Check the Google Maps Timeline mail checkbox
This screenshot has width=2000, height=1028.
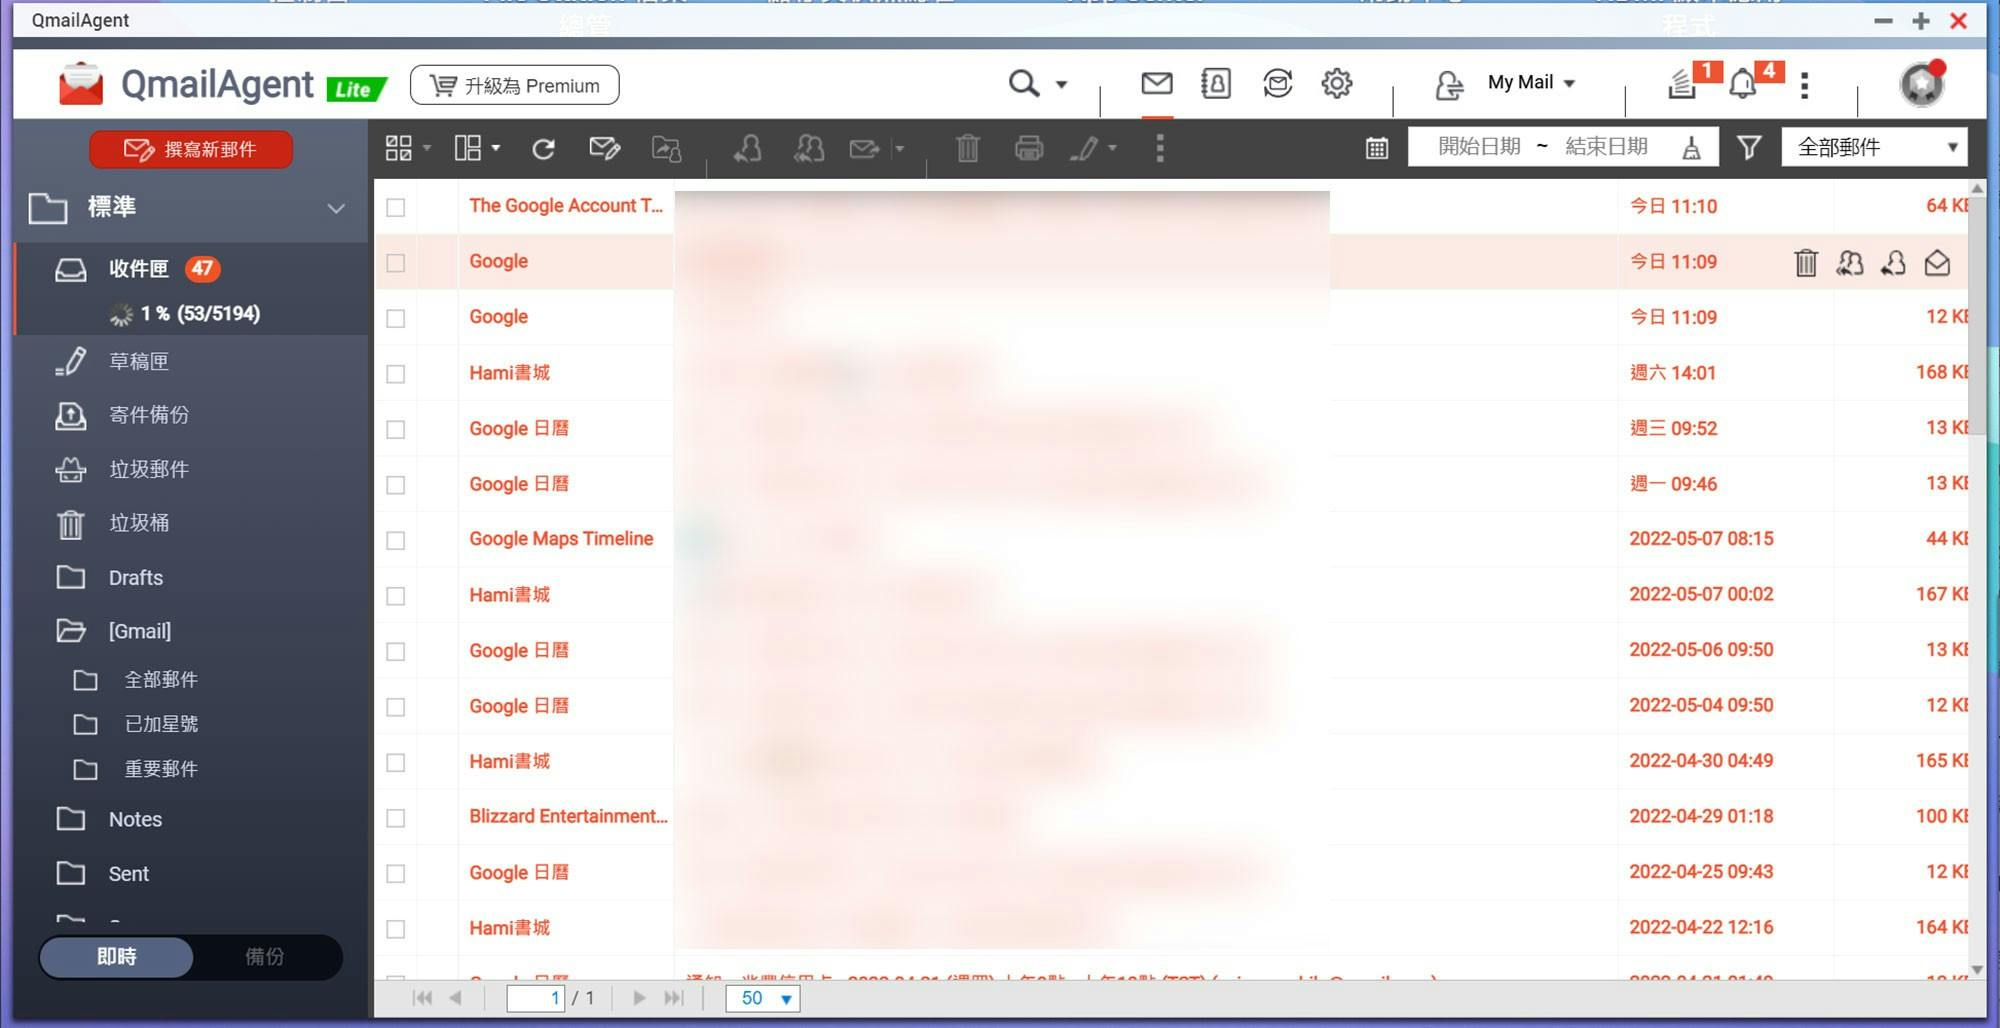(396, 540)
